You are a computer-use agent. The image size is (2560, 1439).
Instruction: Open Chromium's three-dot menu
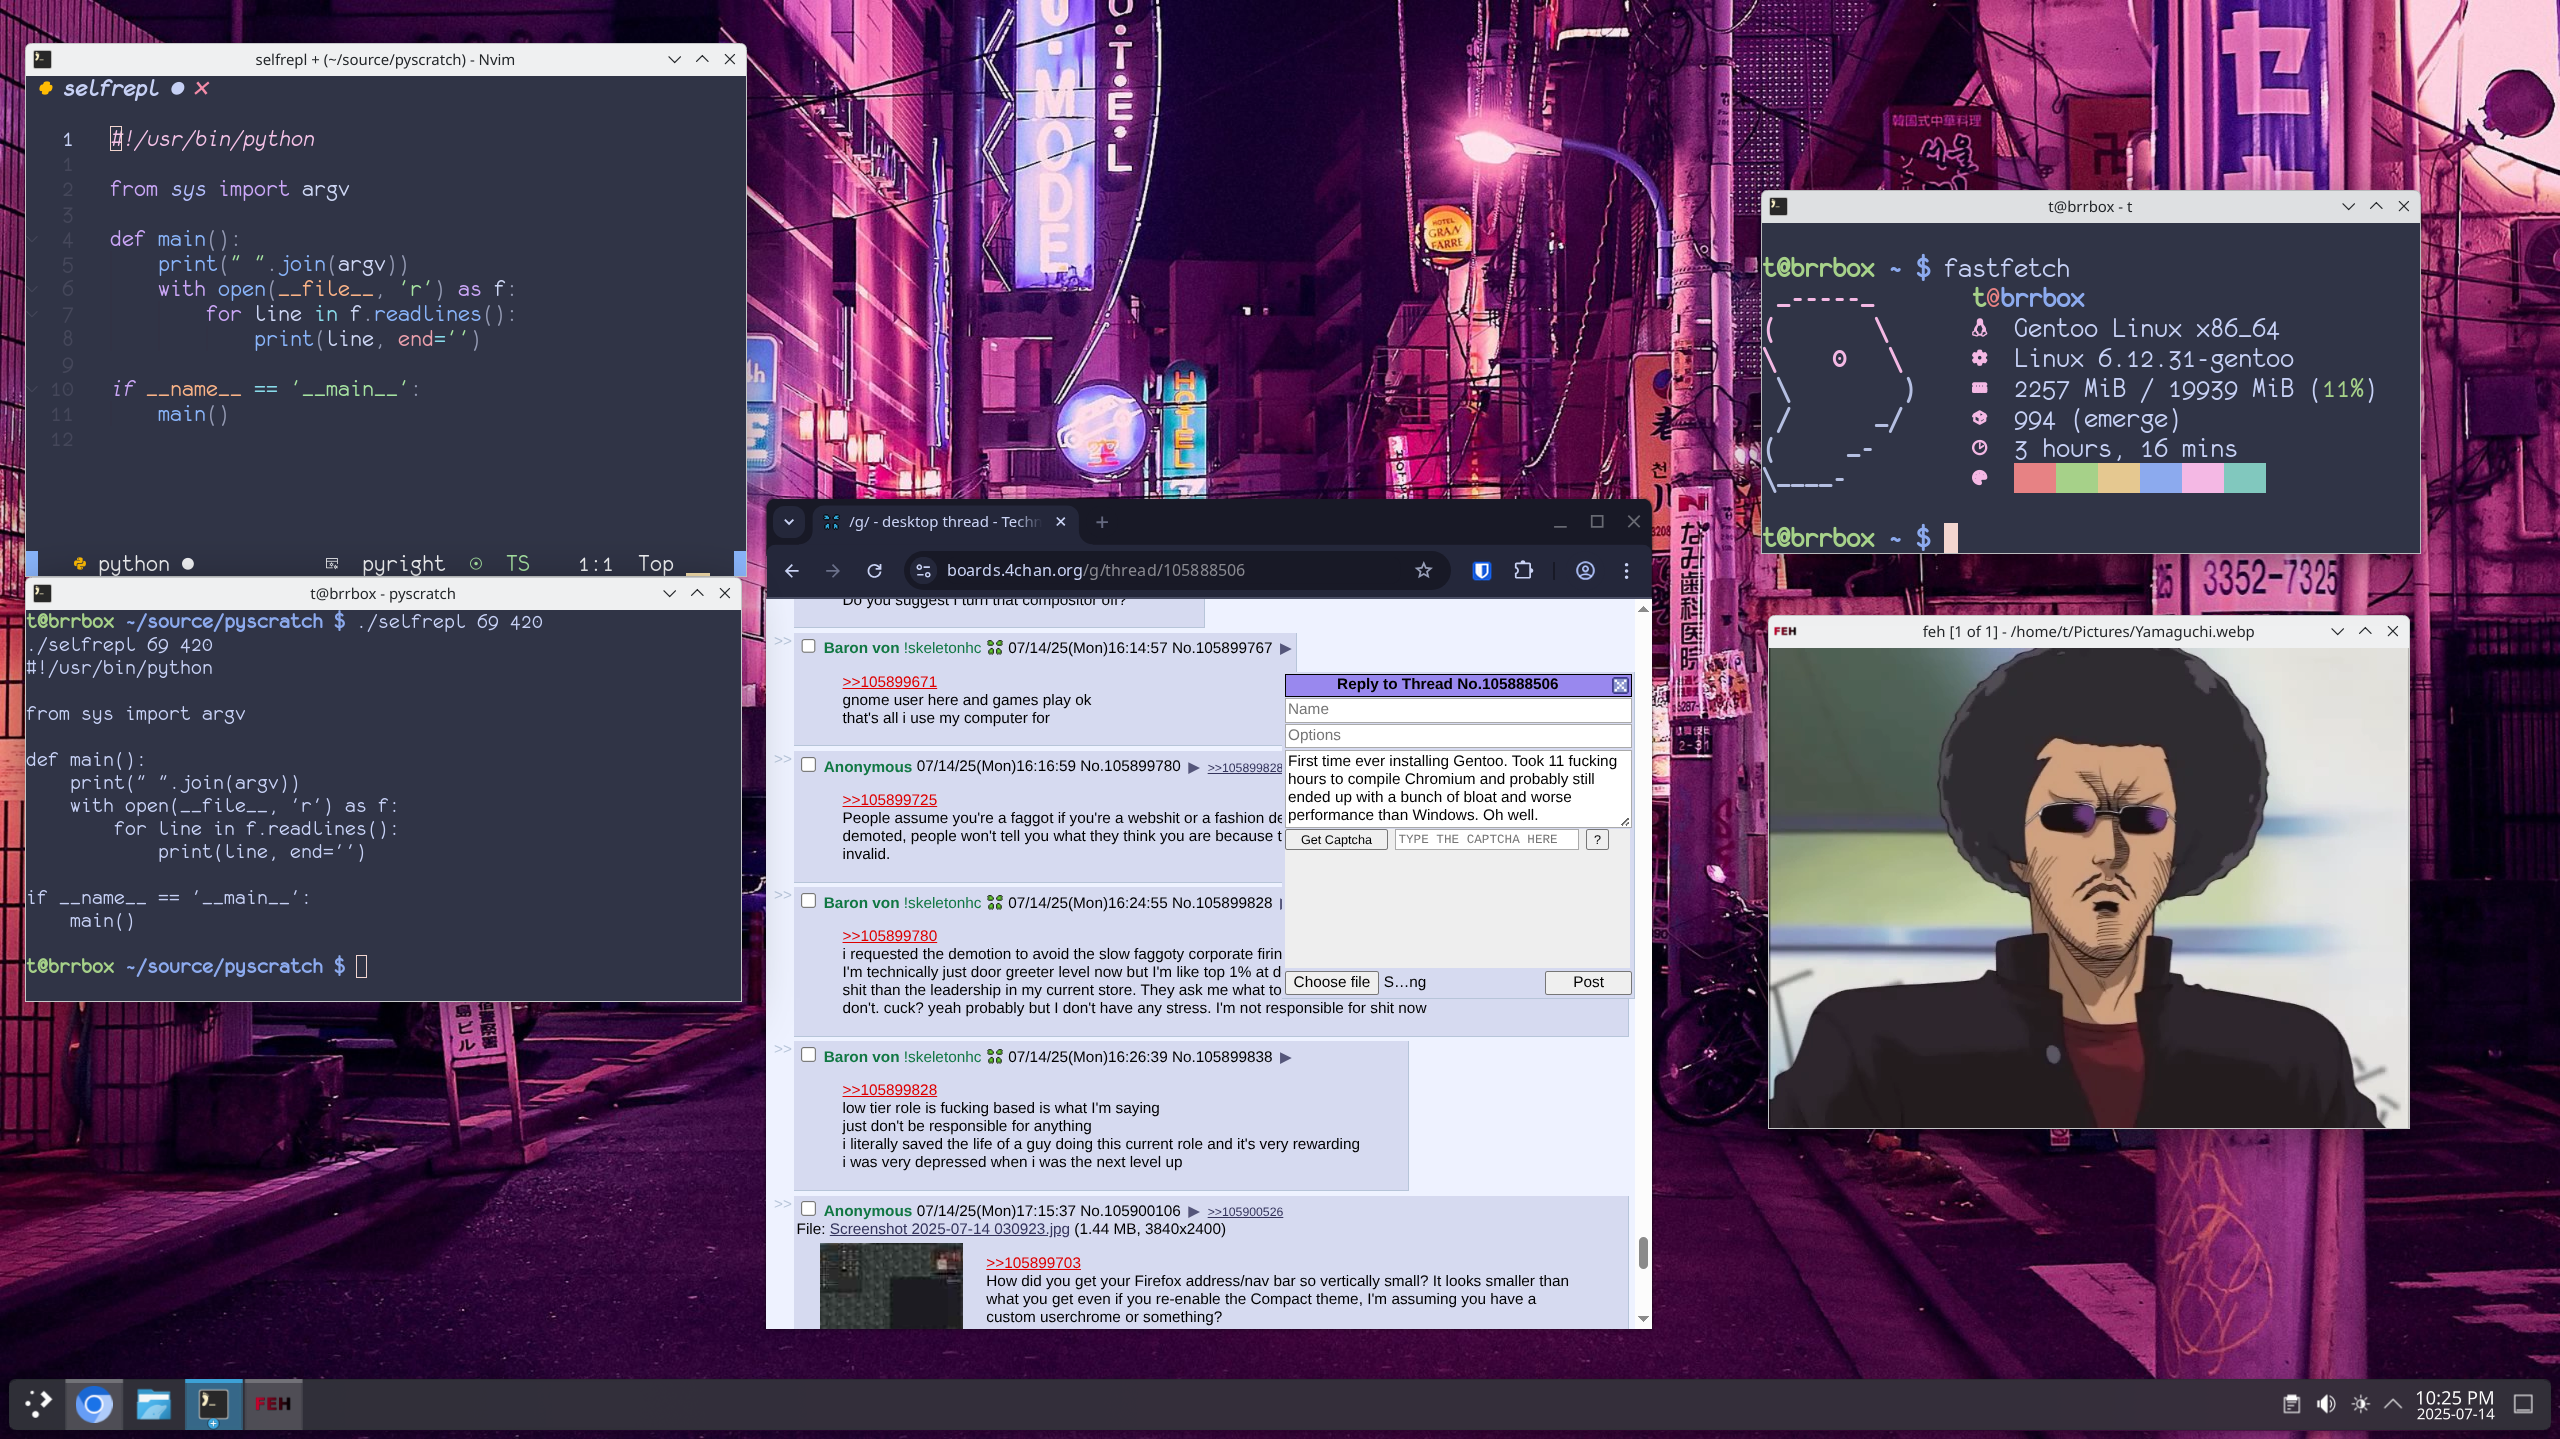[x=1626, y=570]
